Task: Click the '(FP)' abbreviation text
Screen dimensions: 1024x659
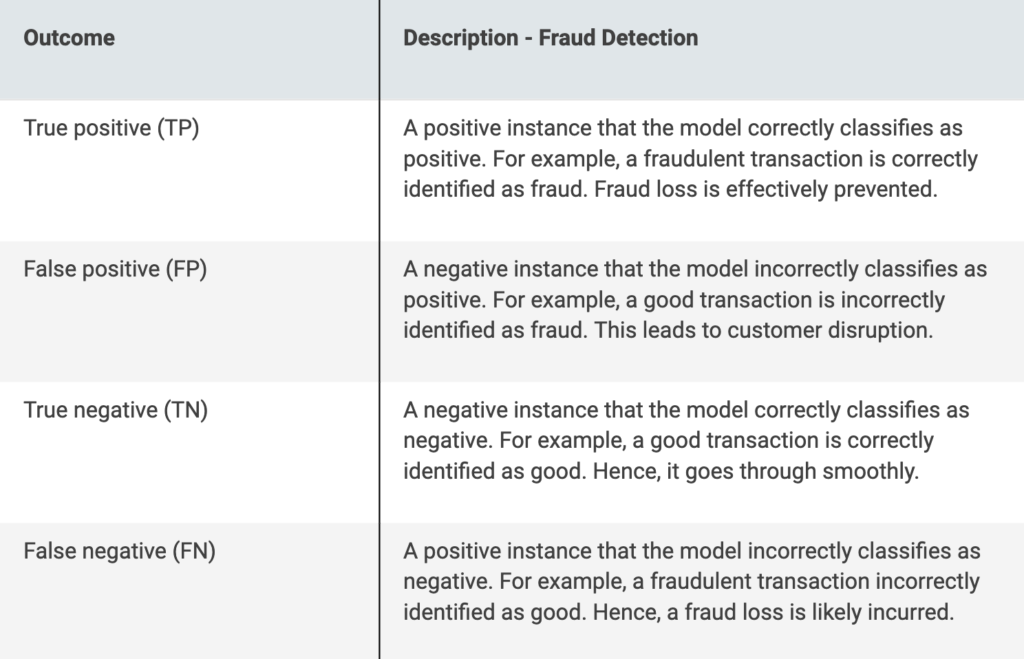Action: [186, 269]
